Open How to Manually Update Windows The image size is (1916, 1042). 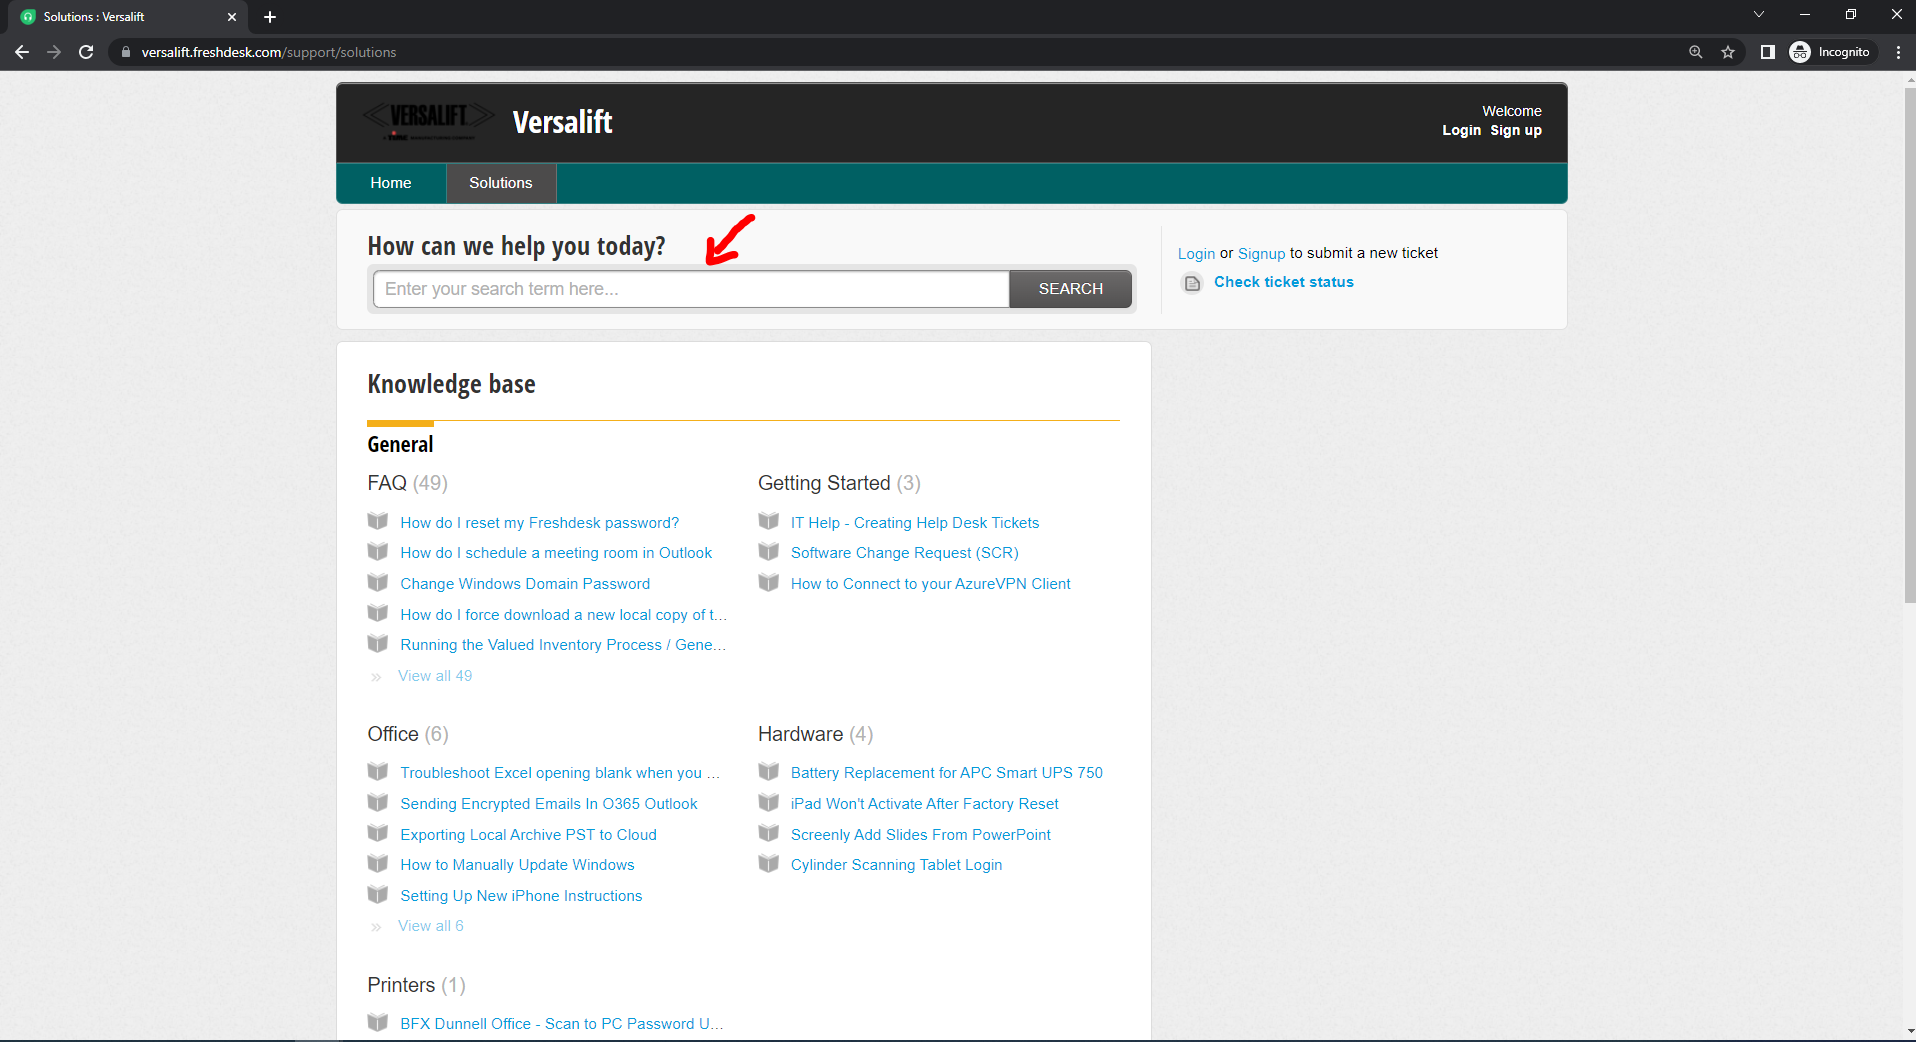click(517, 865)
